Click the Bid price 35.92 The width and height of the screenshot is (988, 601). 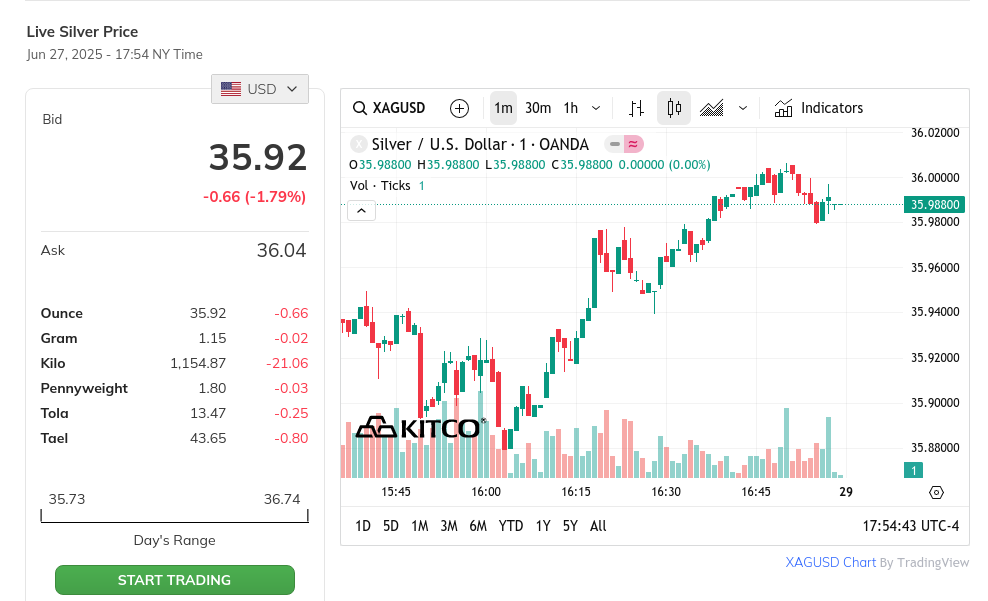point(258,157)
